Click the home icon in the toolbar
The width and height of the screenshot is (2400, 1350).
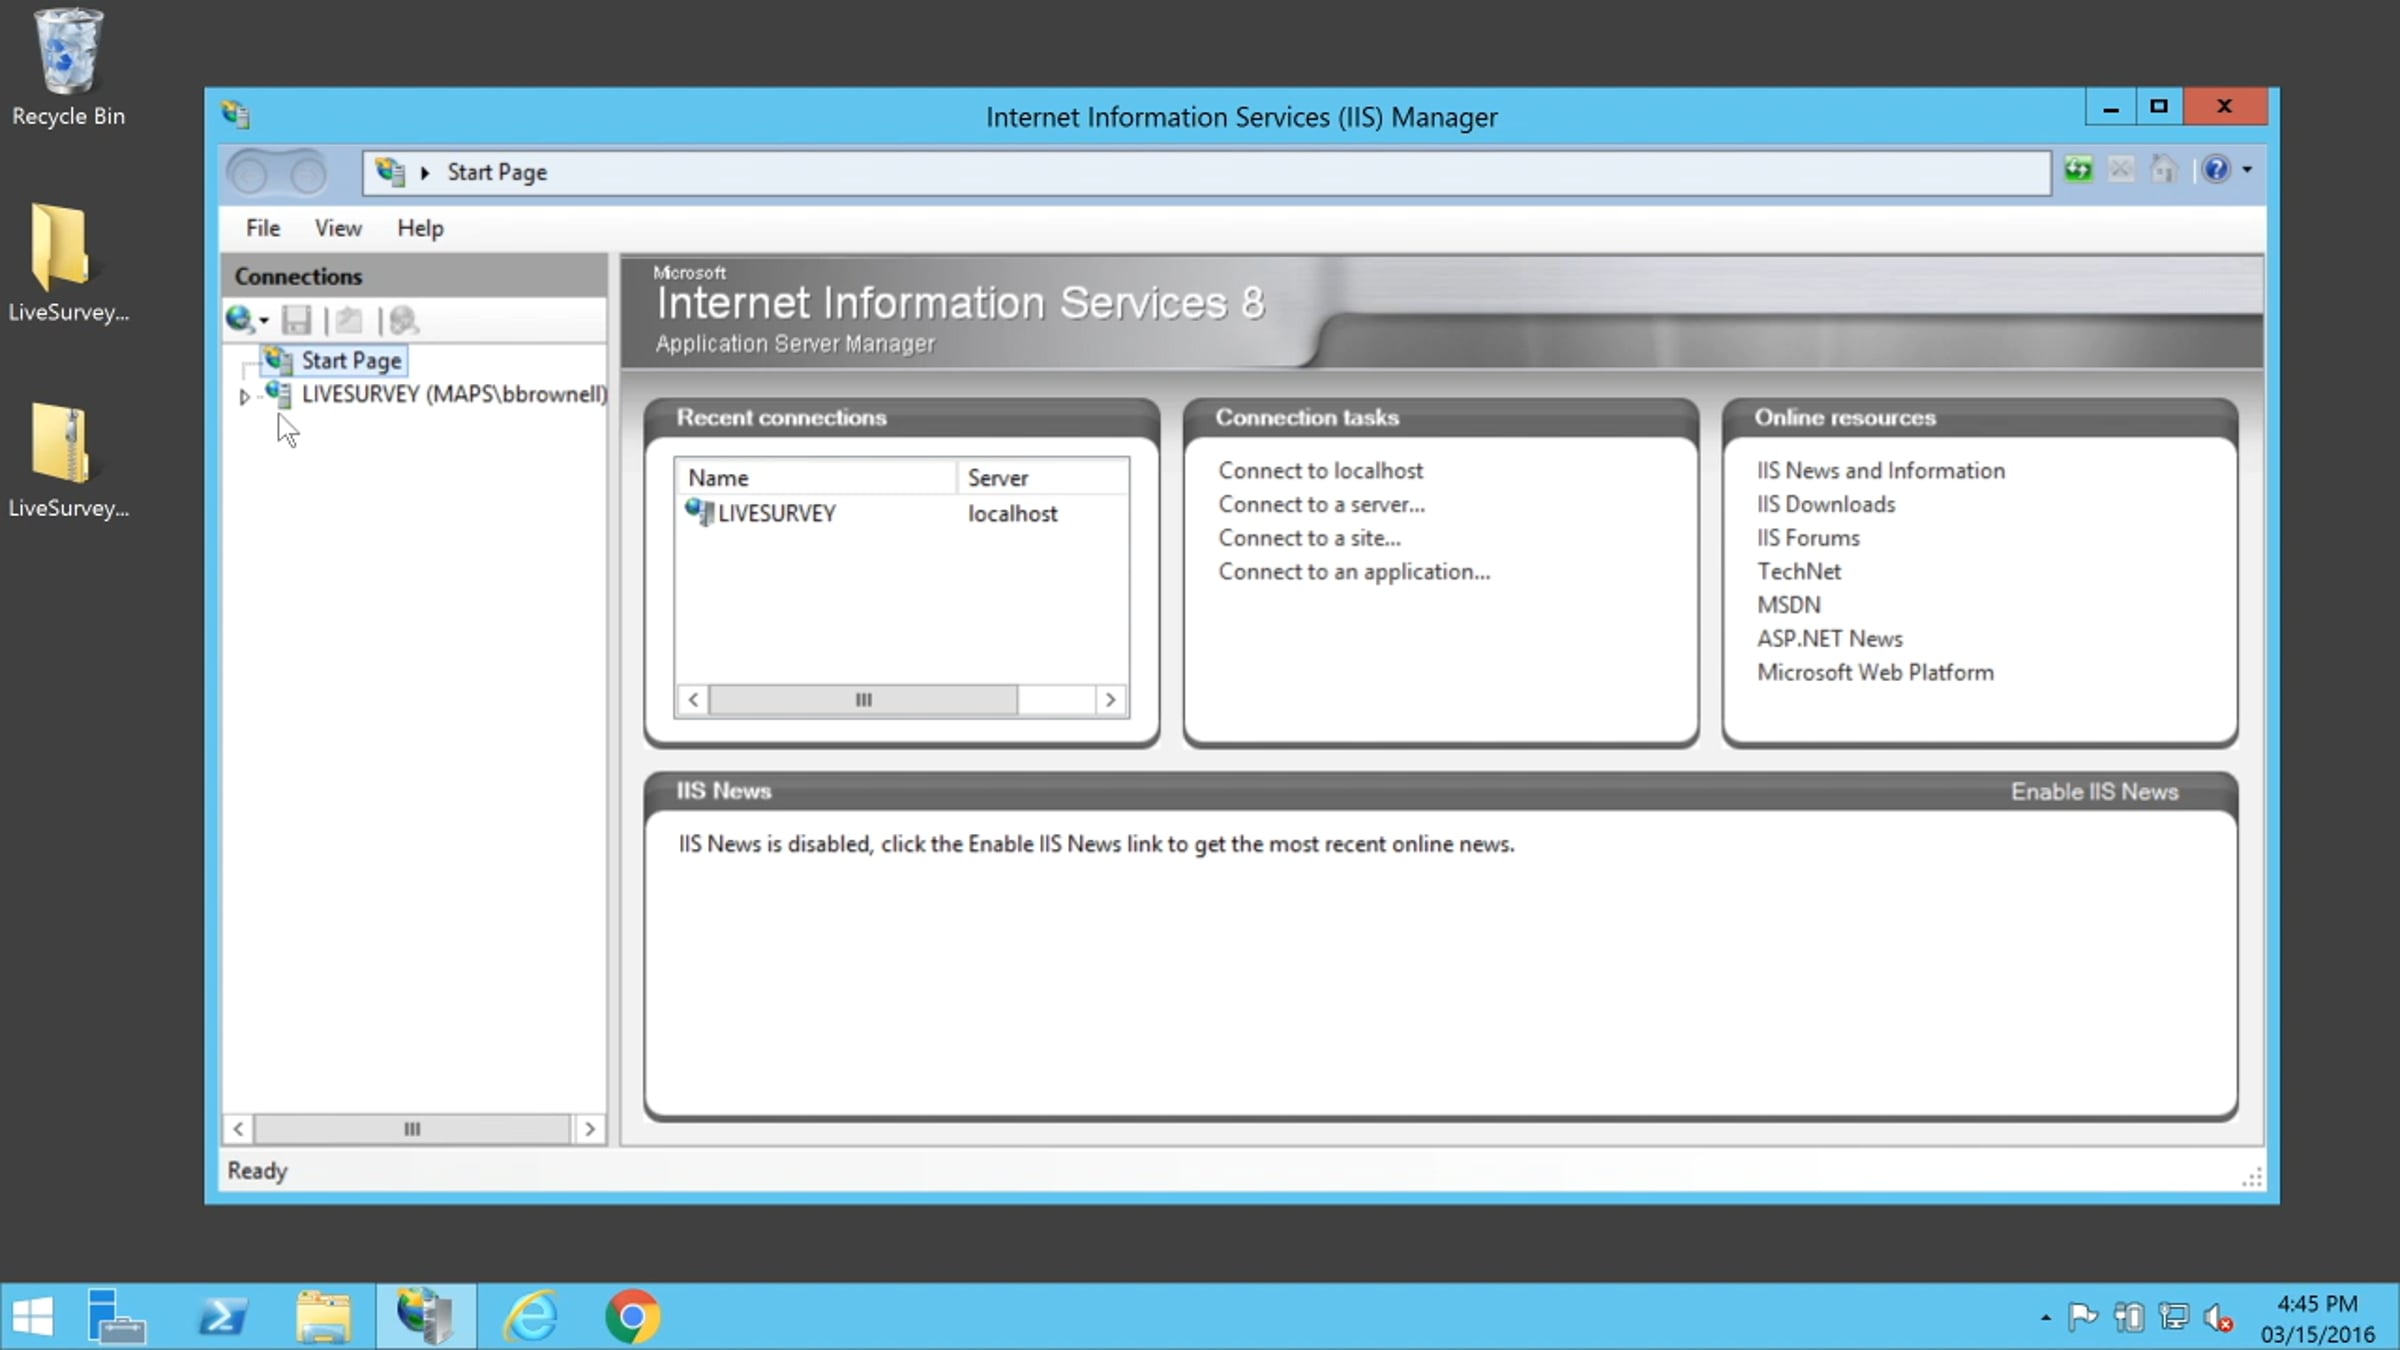pyautogui.click(x=2163, y=169)
